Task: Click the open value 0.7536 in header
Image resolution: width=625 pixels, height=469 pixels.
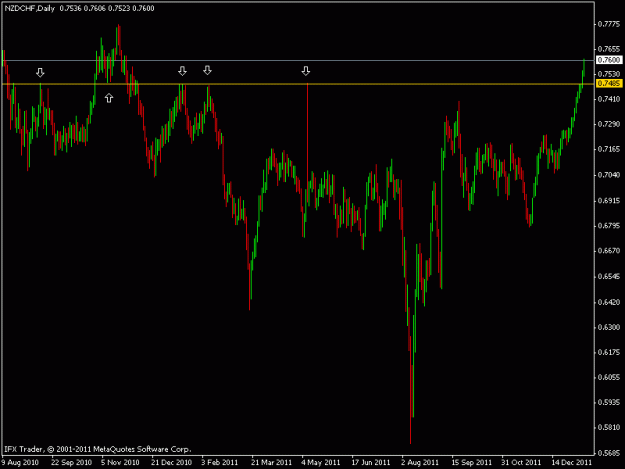Action: pos(71,8)
